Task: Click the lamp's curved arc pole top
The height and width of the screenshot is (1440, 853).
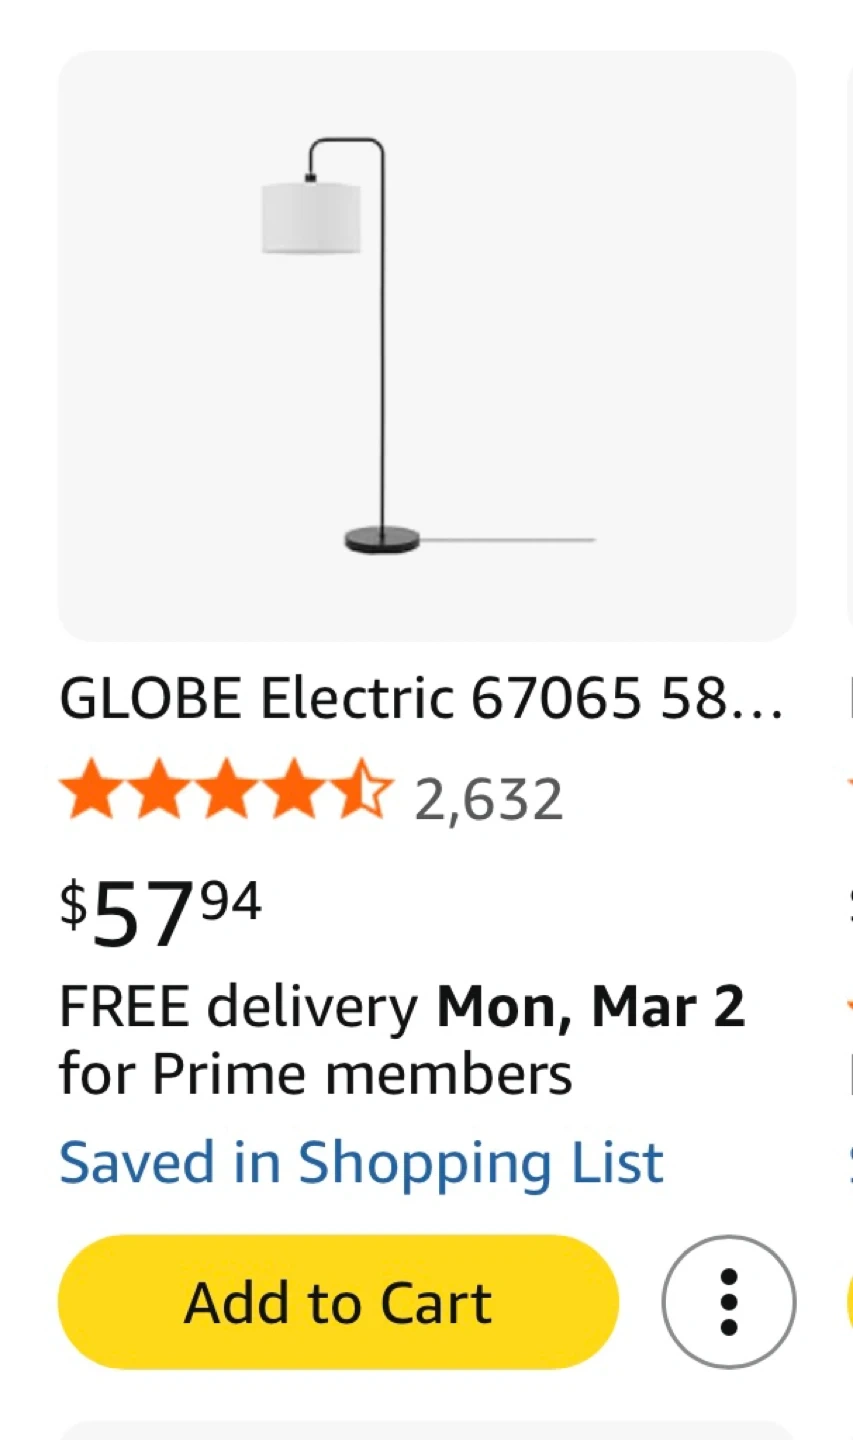Action: click(346, 144)
